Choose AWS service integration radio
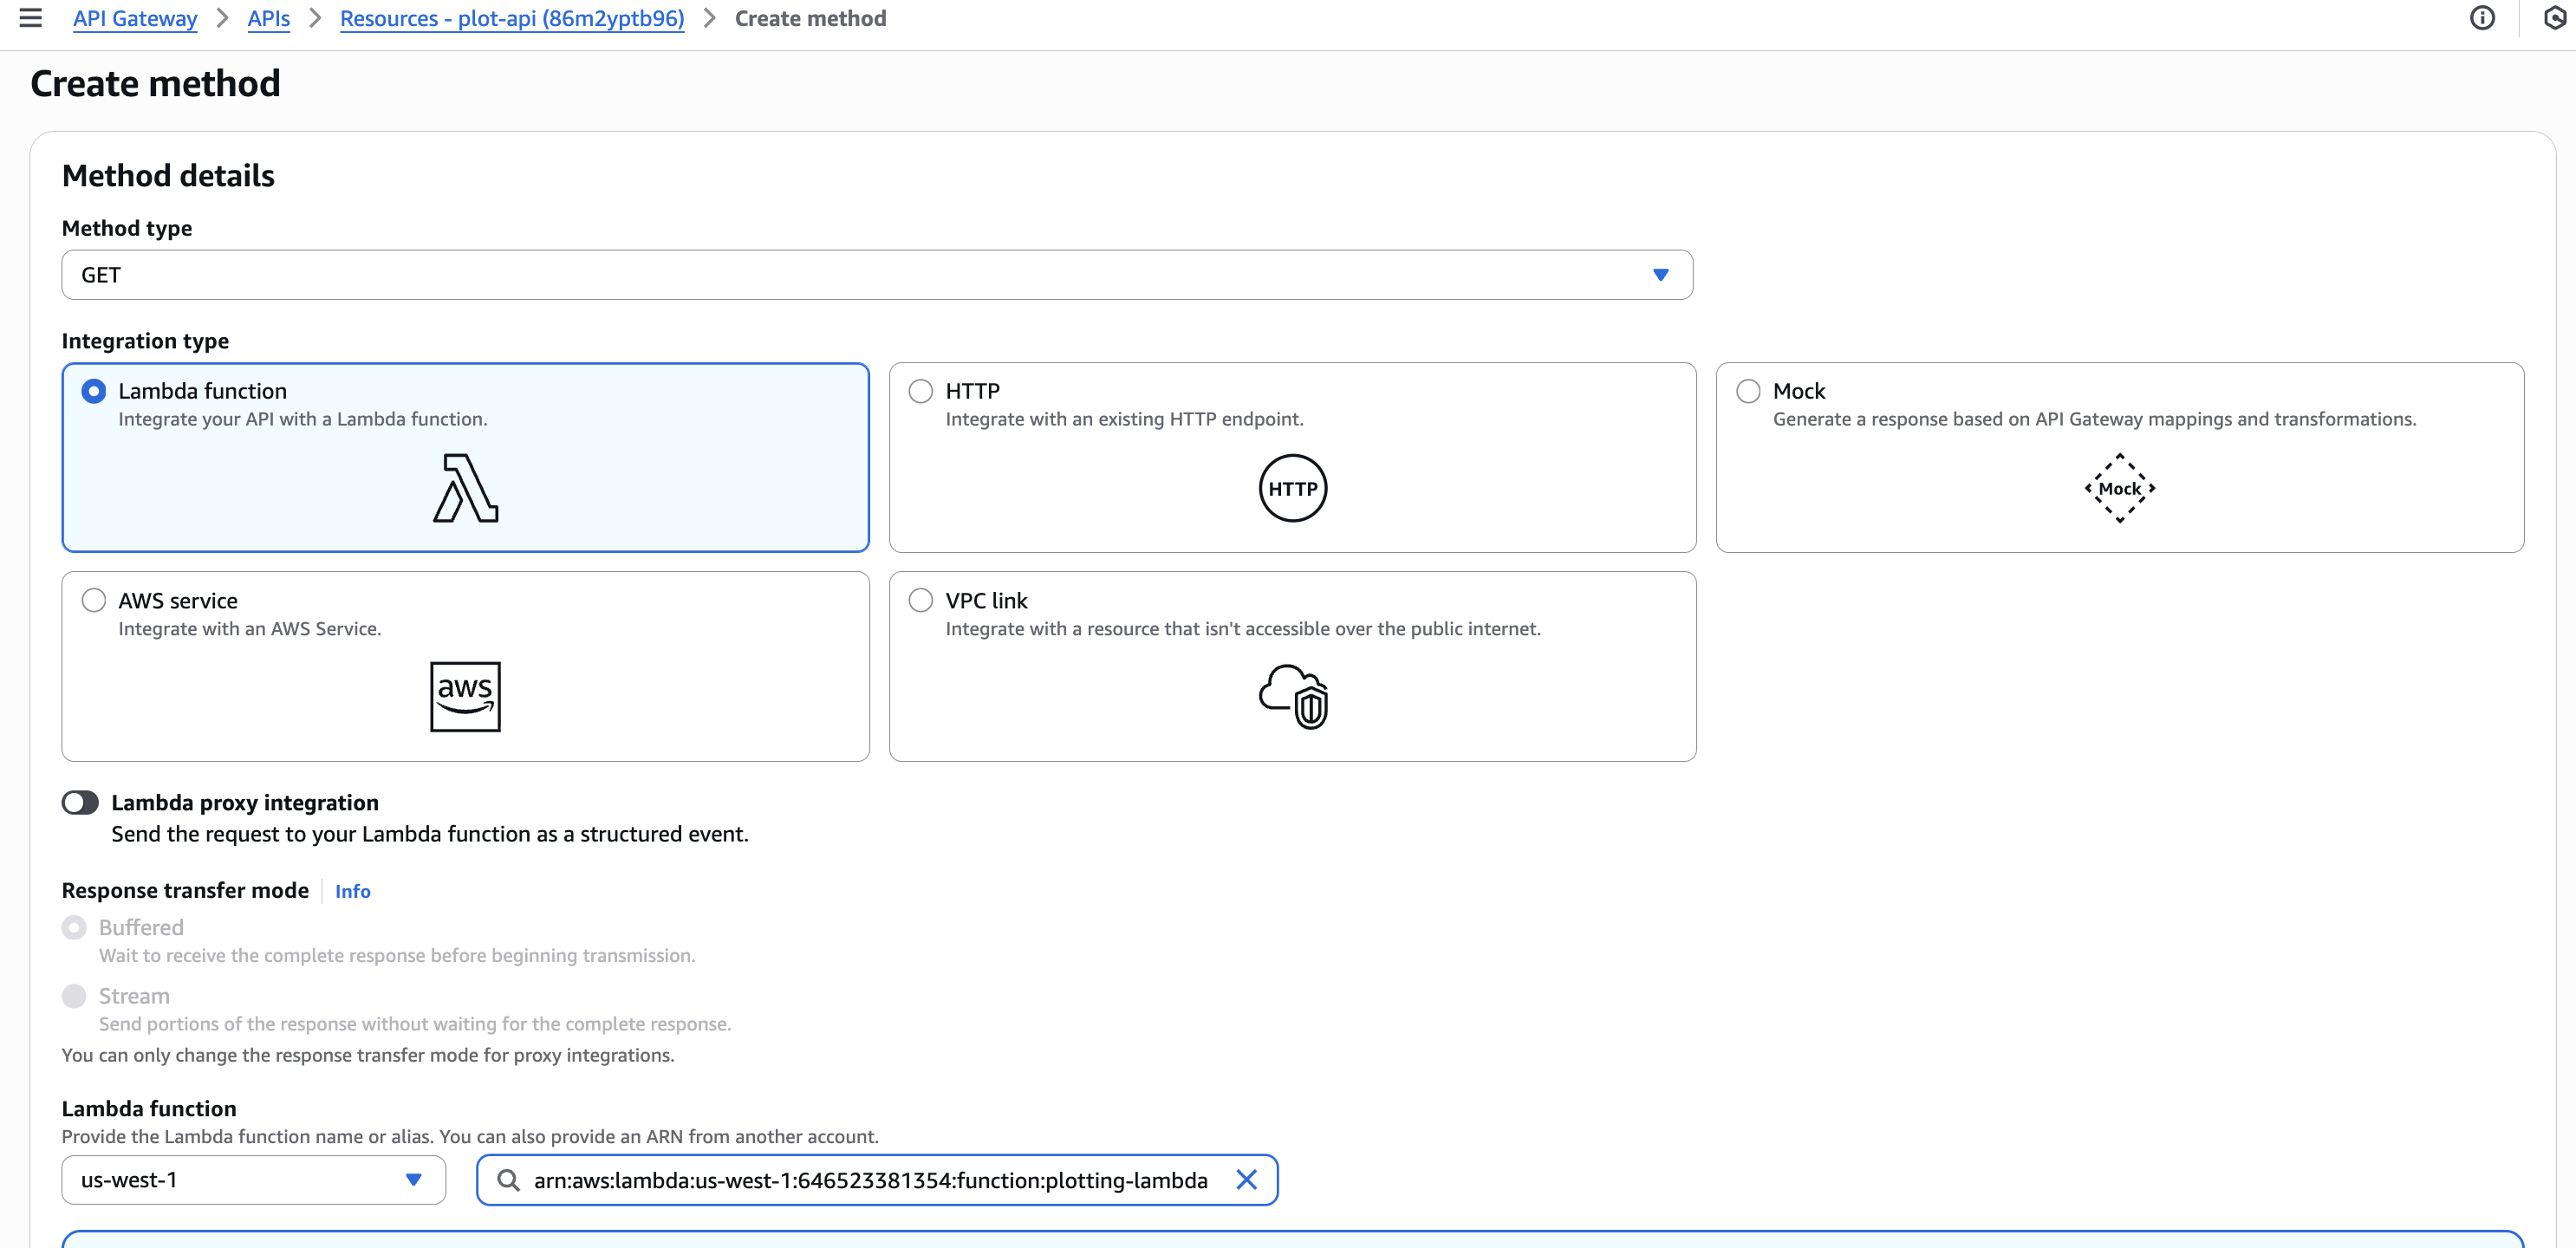The width and height of the screenshot is (2576, 1248). click(x=94, y=600)
